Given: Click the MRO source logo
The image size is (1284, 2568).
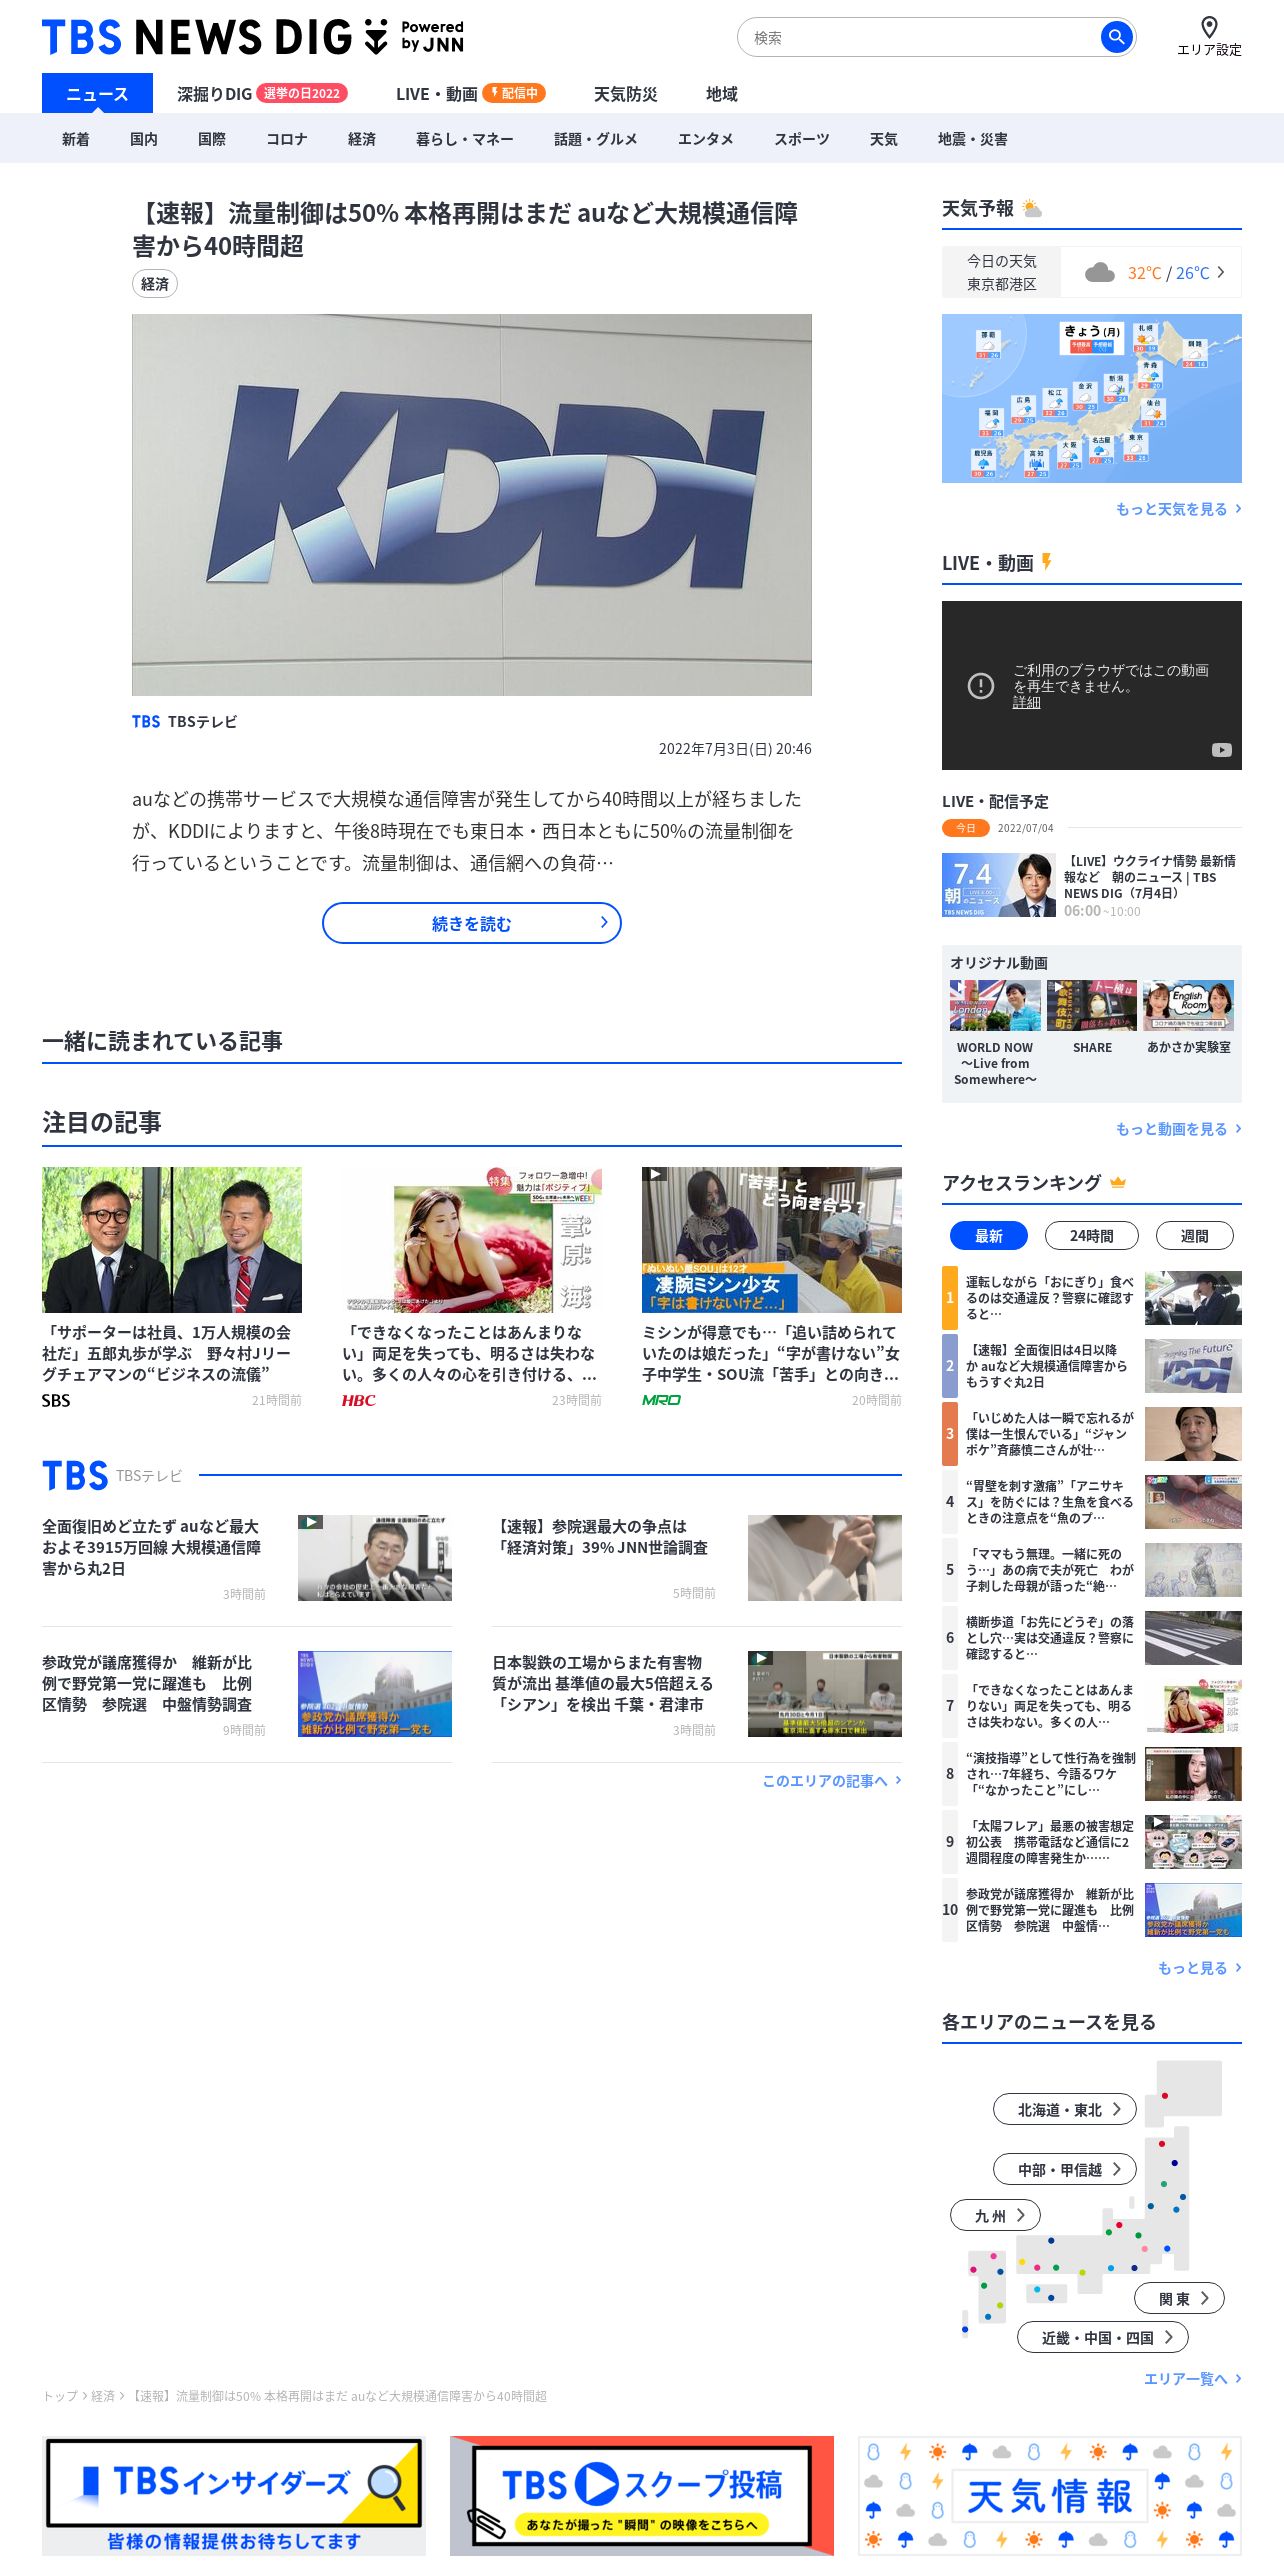Looking at the screenshot, I should (x=661, y=1400).
